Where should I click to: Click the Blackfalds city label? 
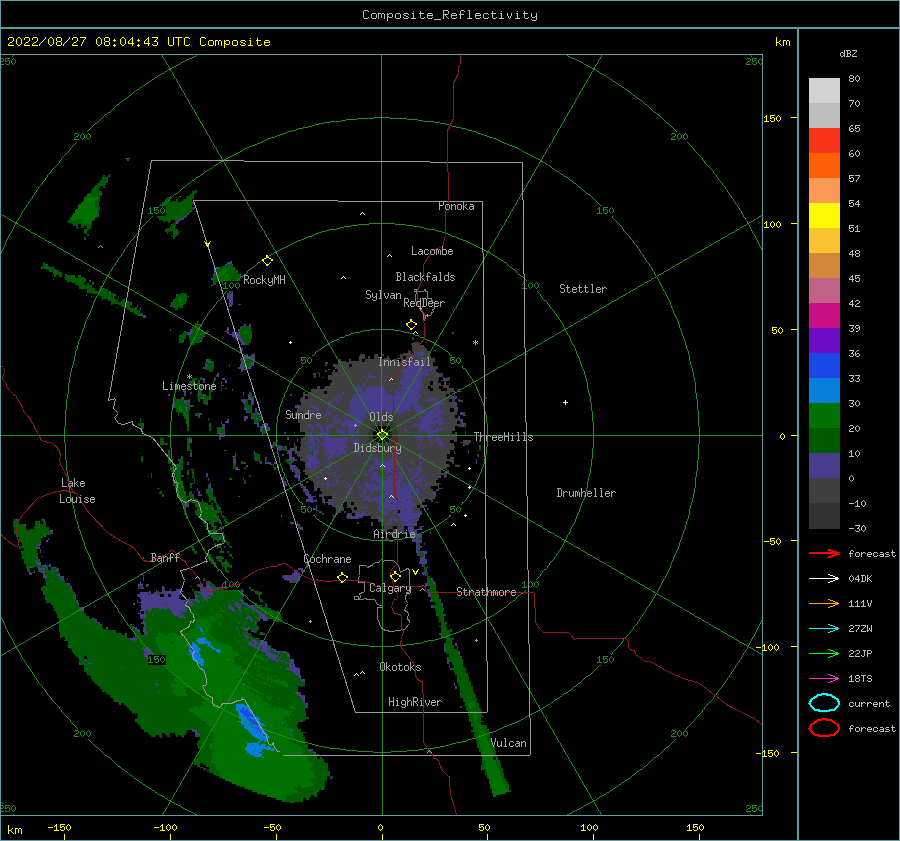[425, 277]
